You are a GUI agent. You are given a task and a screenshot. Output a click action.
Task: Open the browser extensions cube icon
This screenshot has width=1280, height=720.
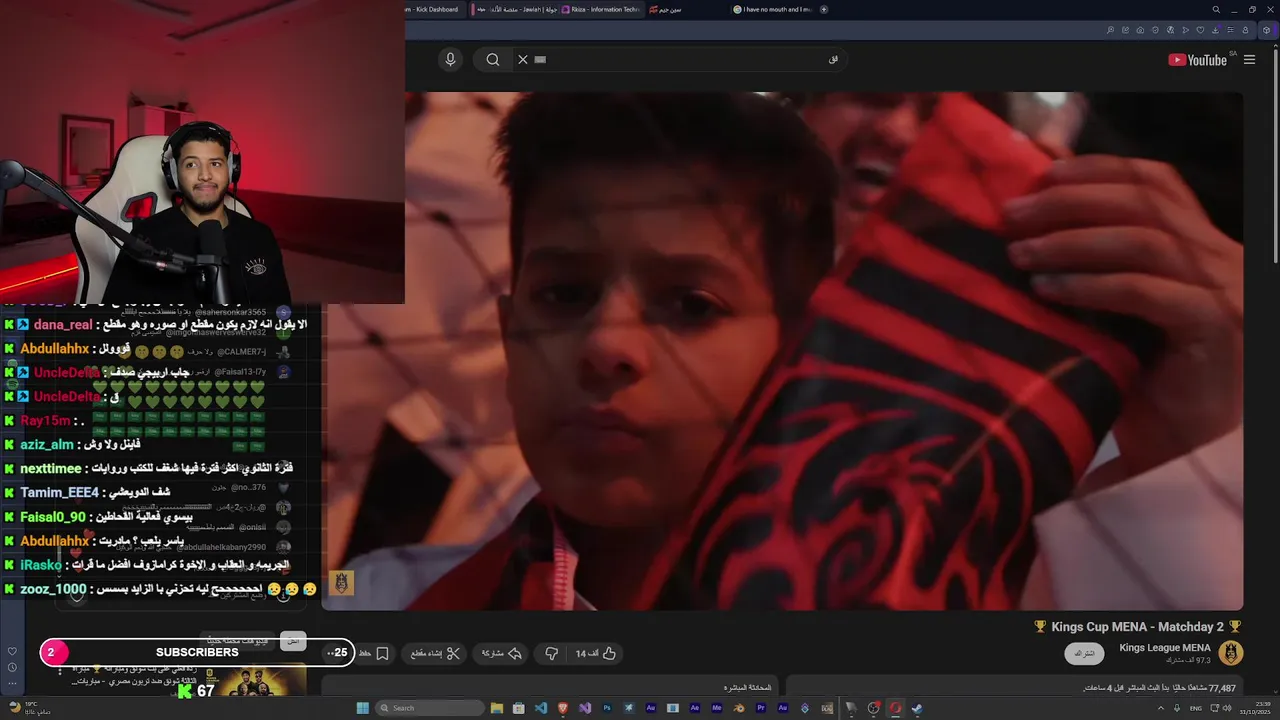1266,30
